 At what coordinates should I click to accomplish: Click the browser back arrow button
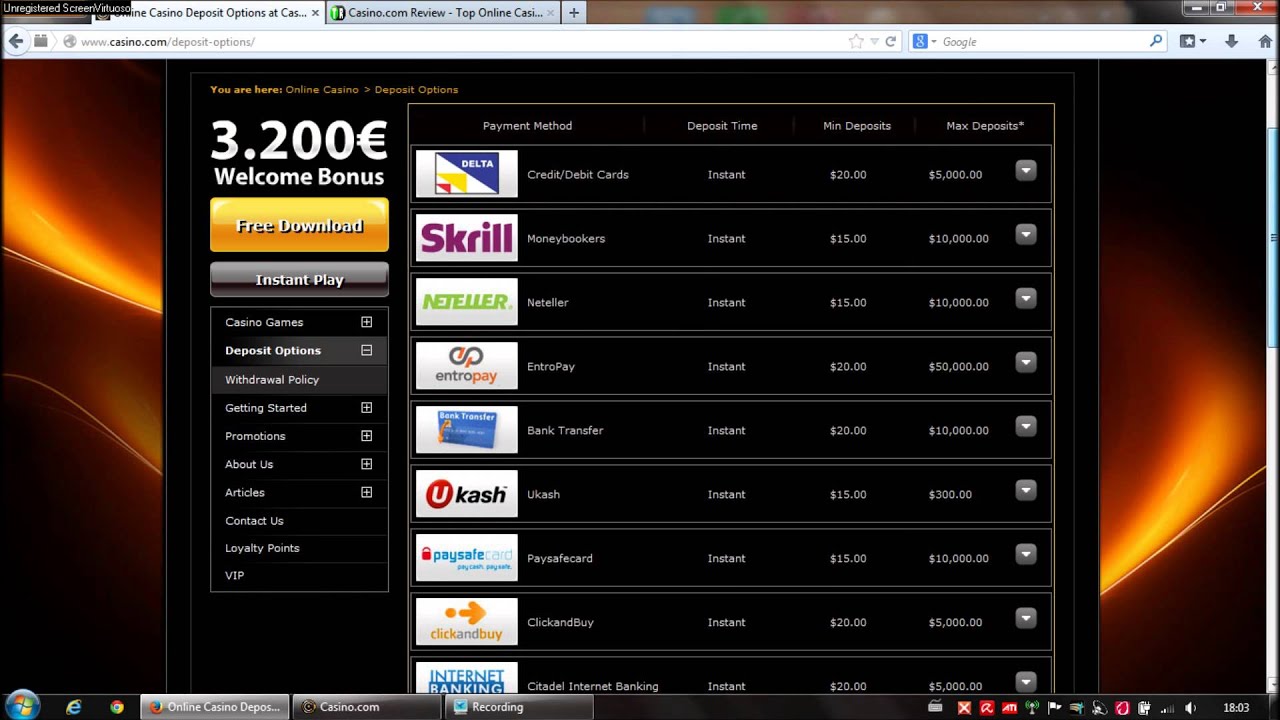point(16,41)
